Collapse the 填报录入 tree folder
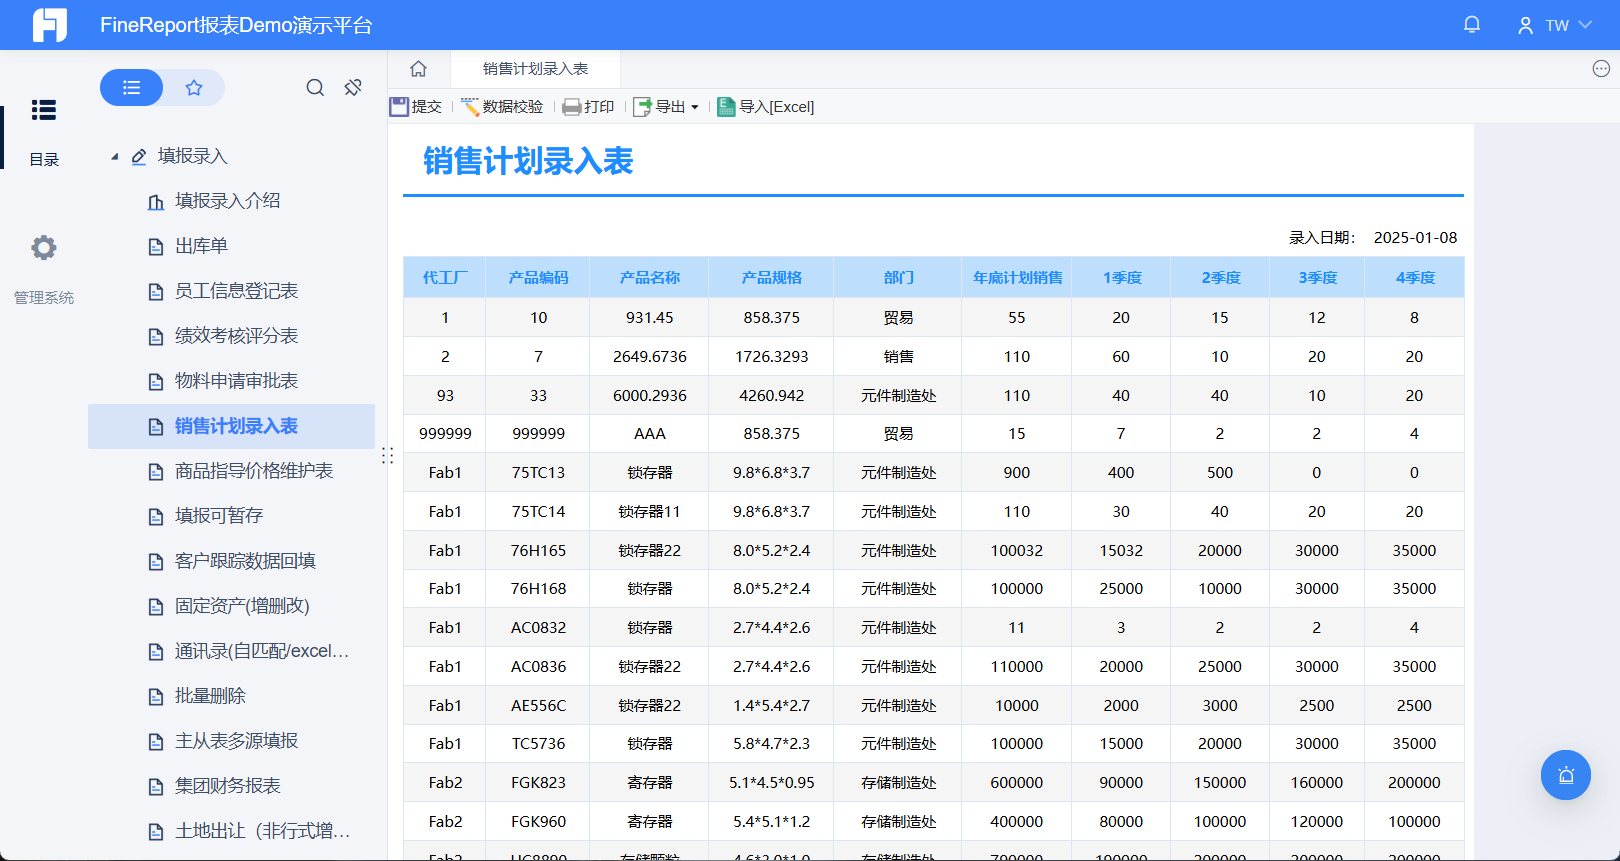The height and width of the screenshot is (861, 1620). click(x=115, y=157)
